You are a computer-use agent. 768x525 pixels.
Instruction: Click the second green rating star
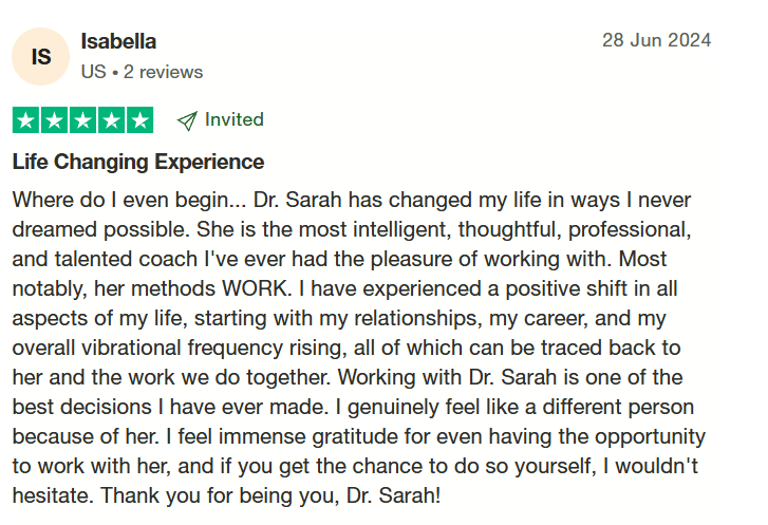[54, 120]
